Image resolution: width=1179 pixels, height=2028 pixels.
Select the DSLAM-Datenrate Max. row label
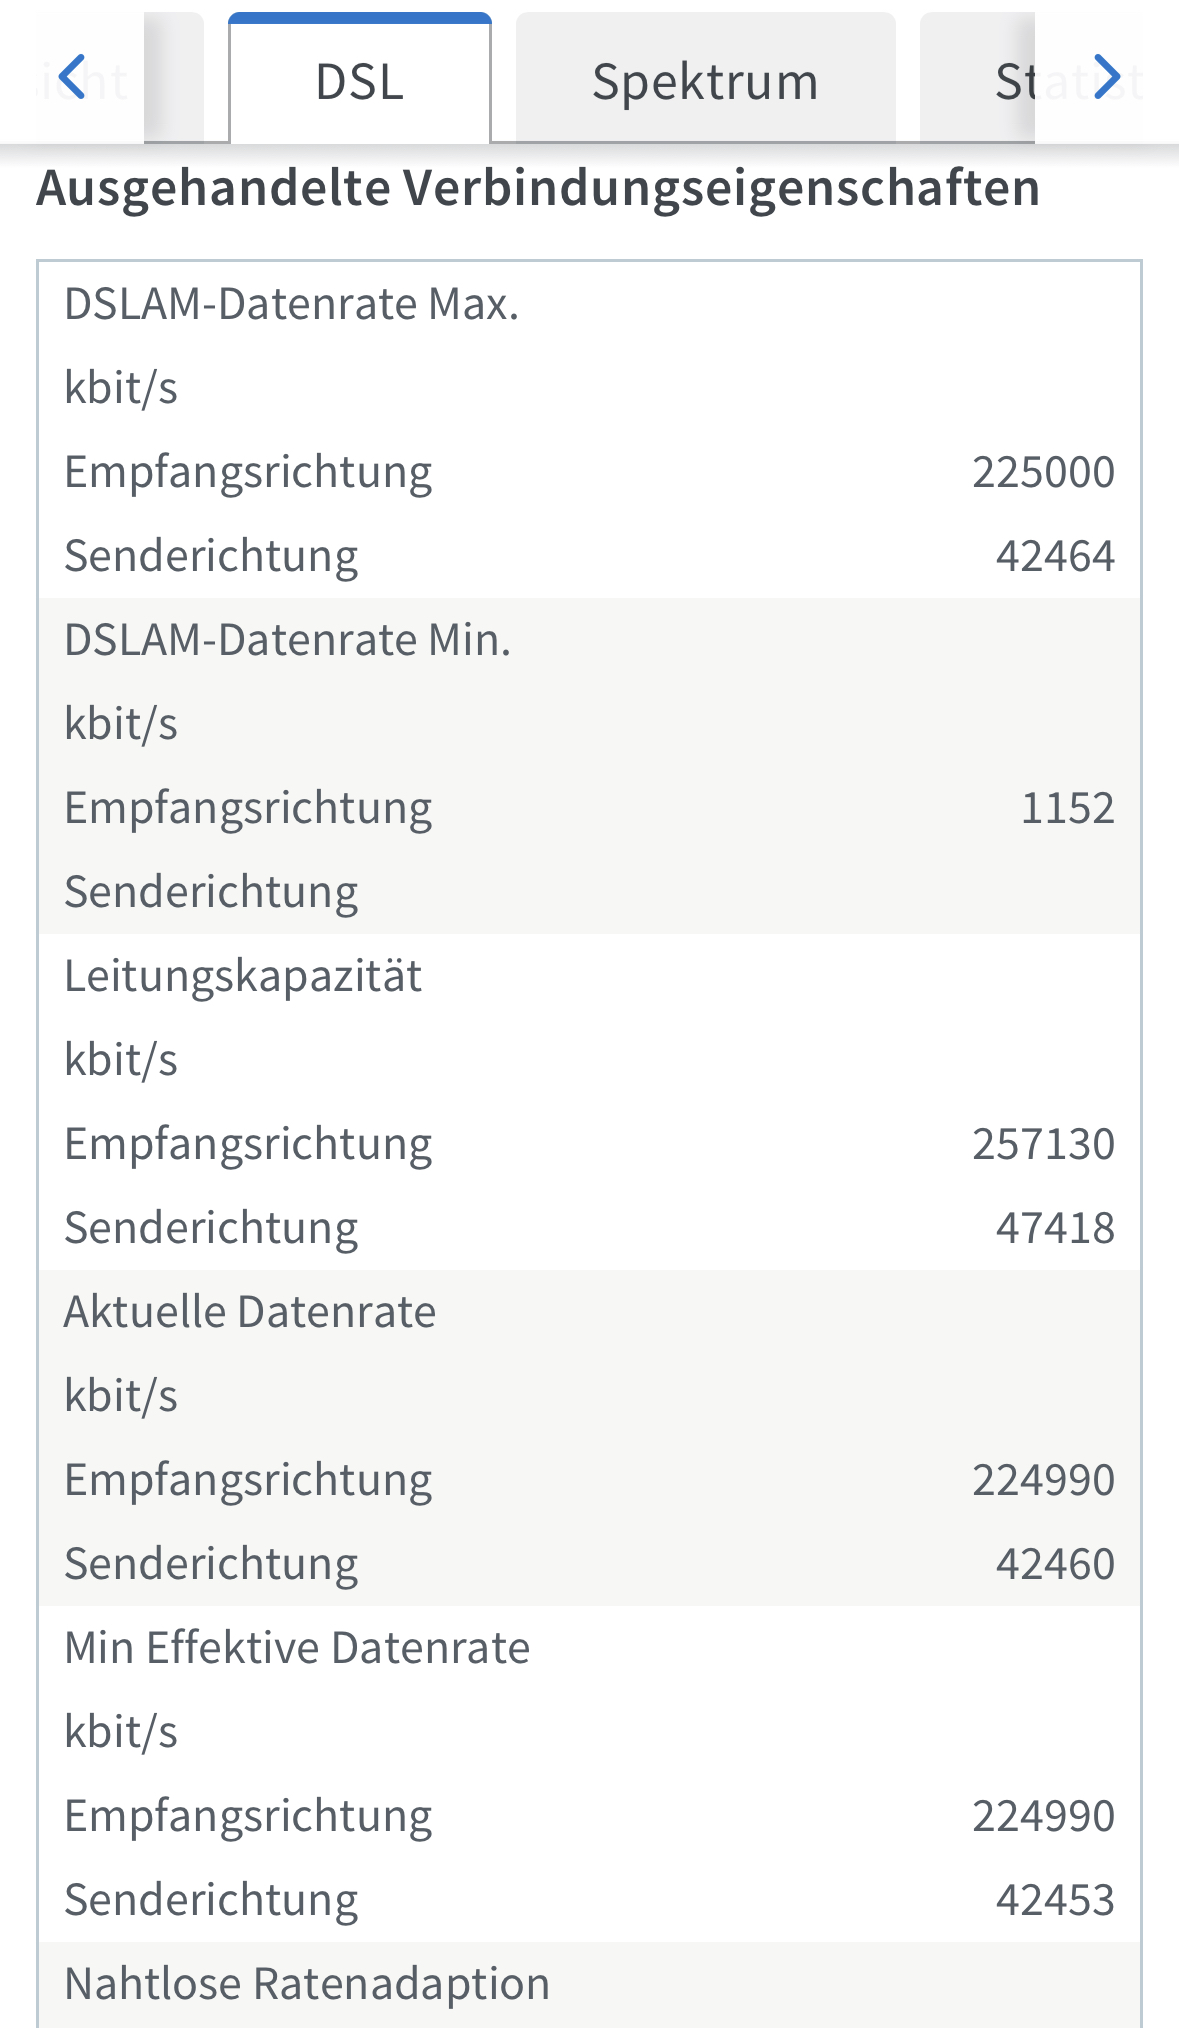291,304
